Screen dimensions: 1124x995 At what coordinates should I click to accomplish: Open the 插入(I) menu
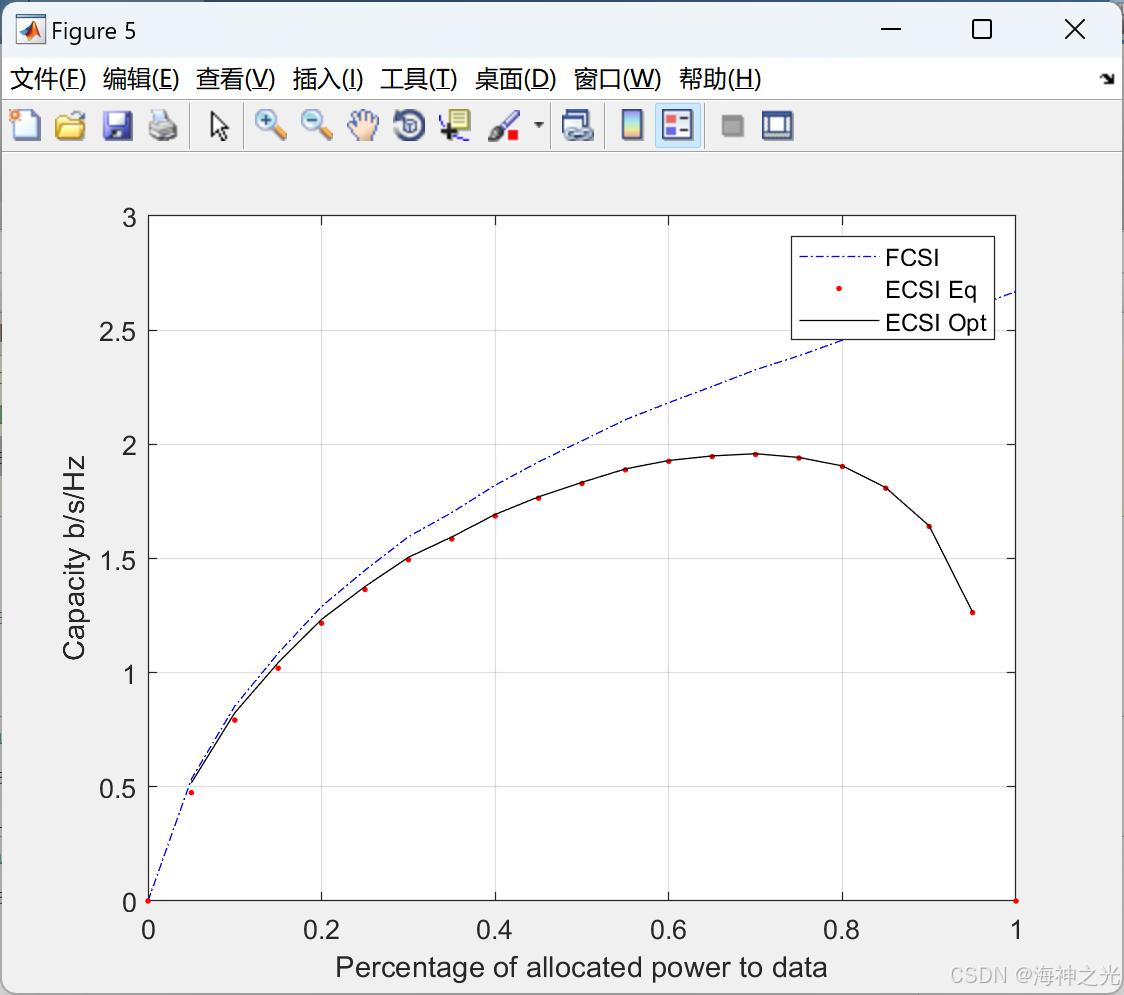(328, 79)
